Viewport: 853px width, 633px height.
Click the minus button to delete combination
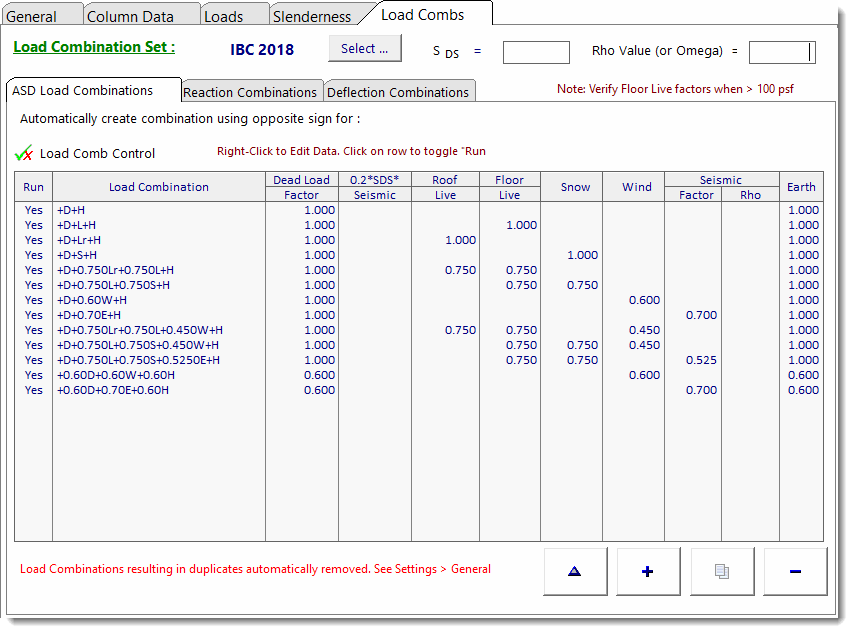coord(795,571)
